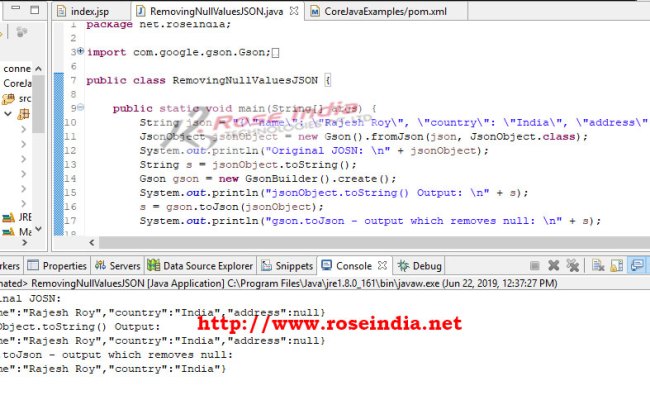Image resolution: width=650 pixels, height=400 pixels.
Task: Open the partially visible Markers tab
Action: tap(10, 266)
